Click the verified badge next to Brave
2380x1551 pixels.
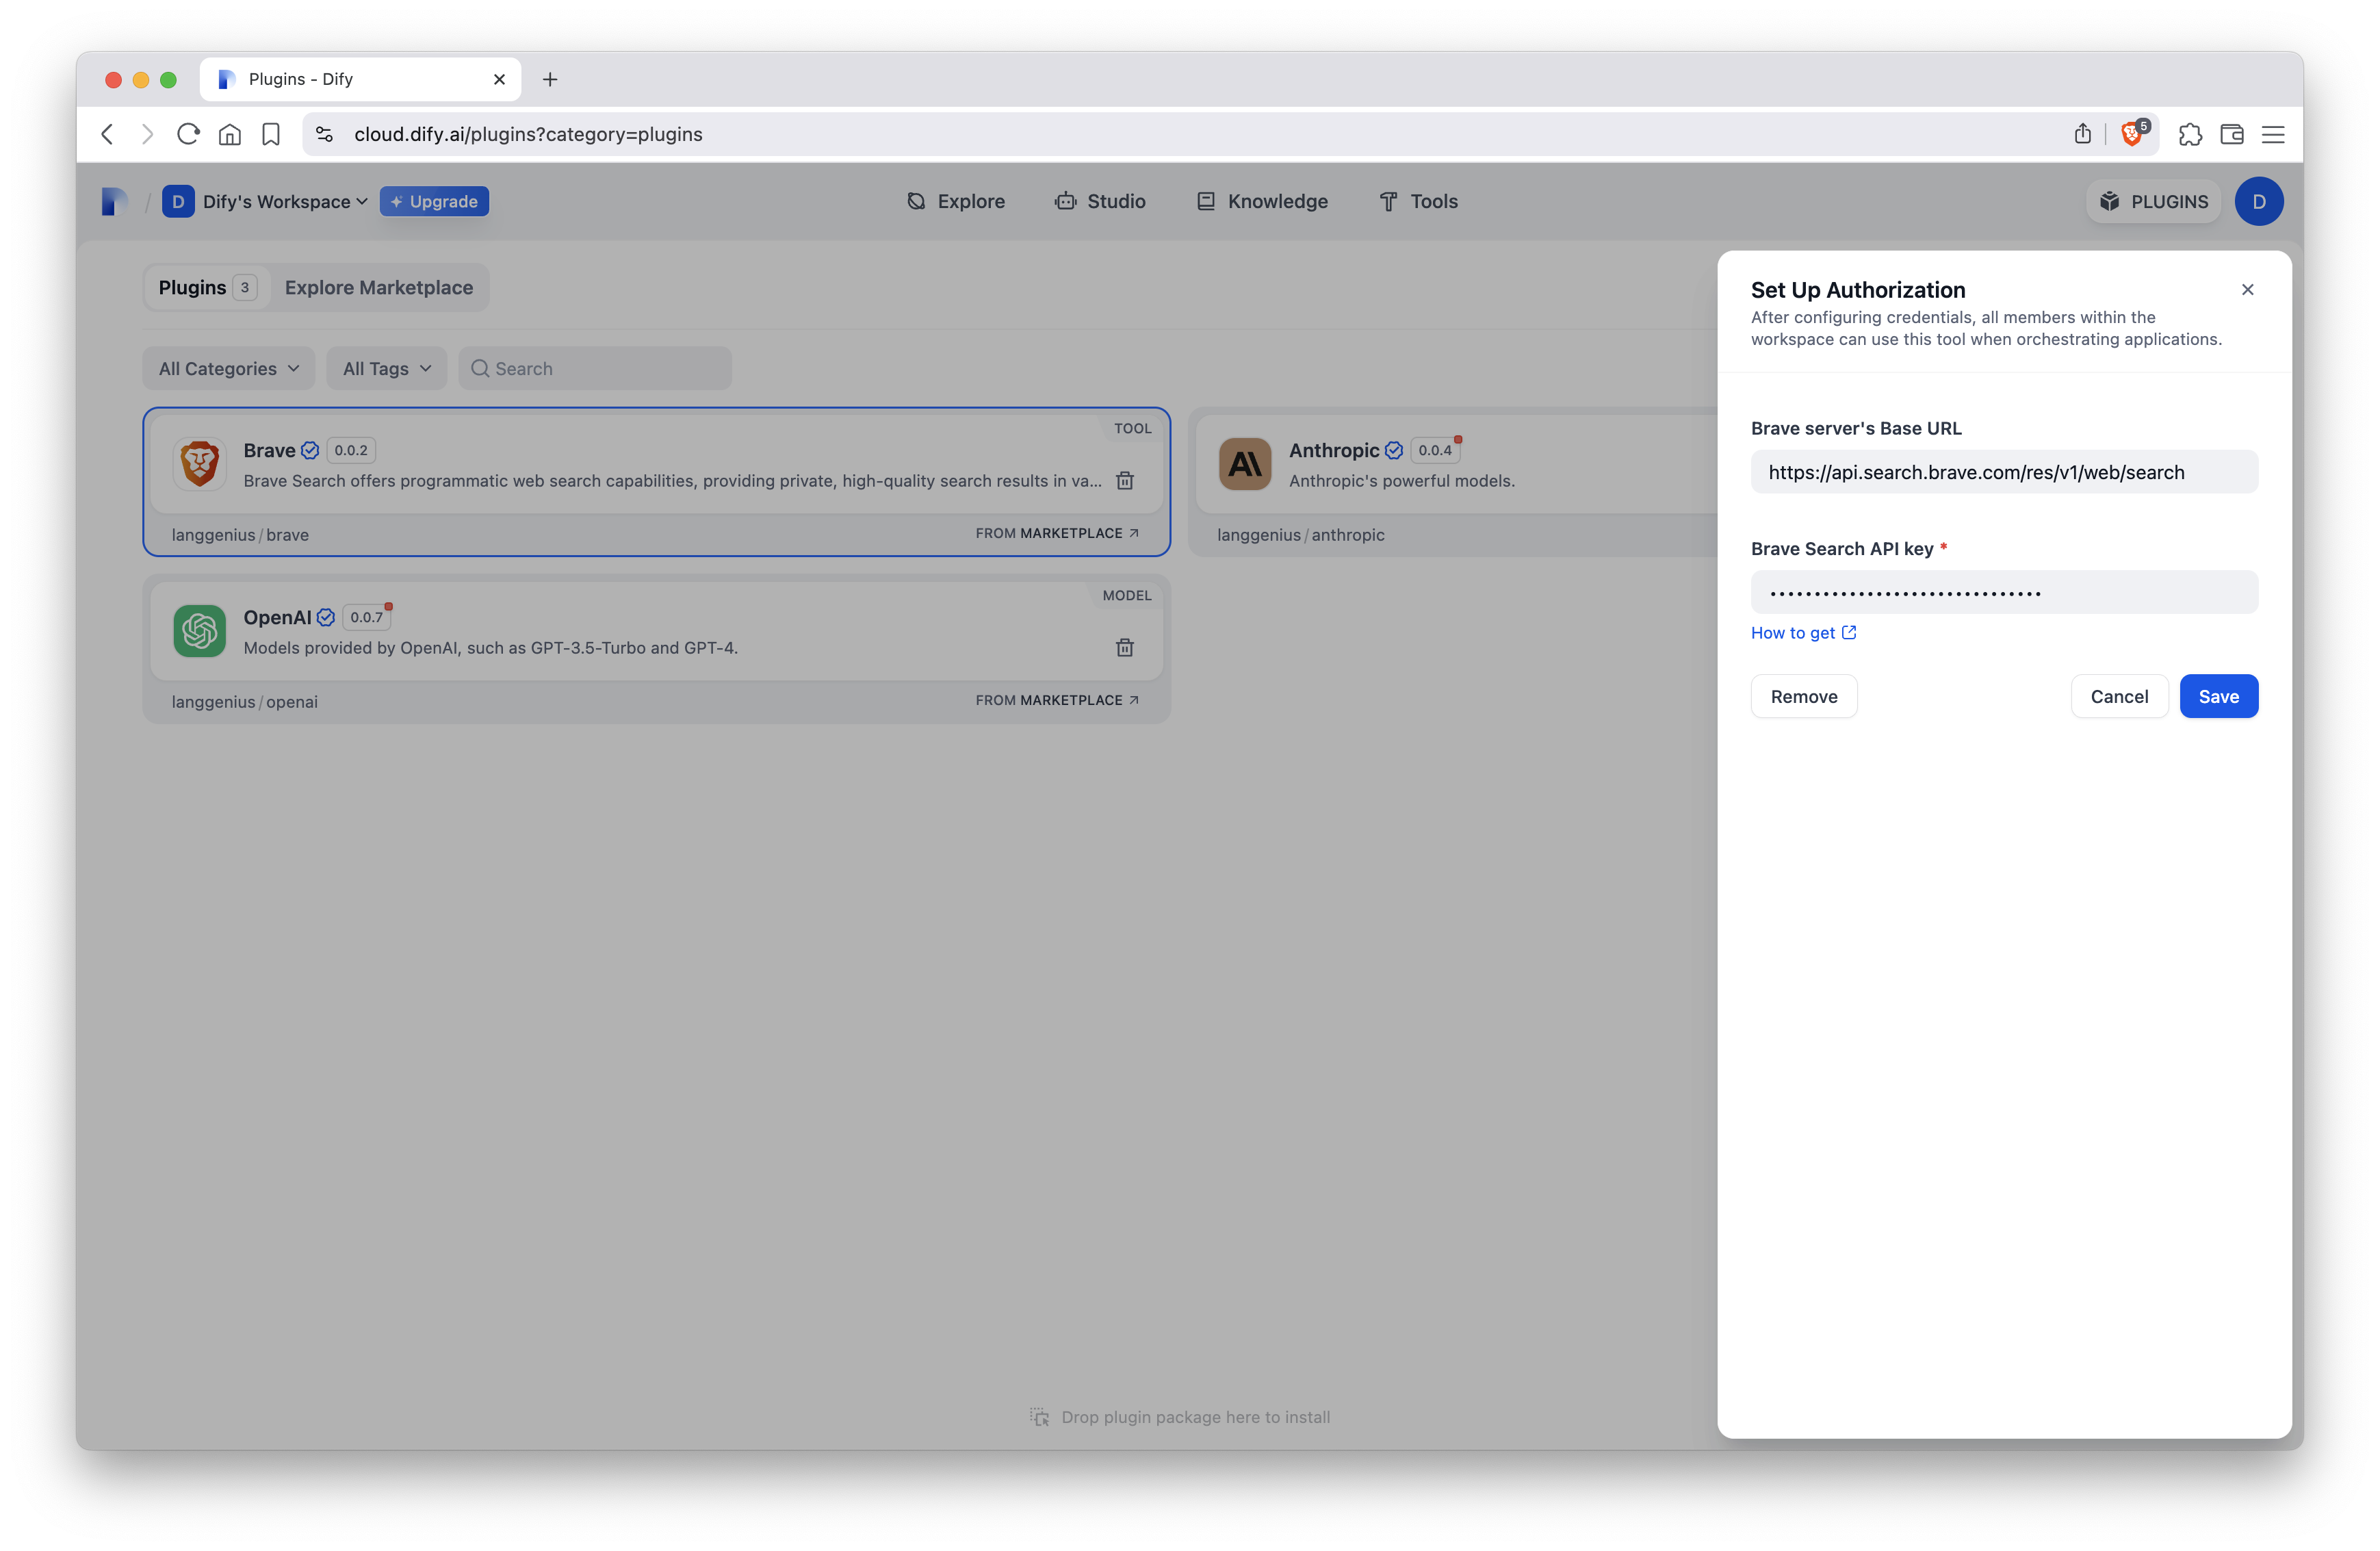tap(310, 450)
